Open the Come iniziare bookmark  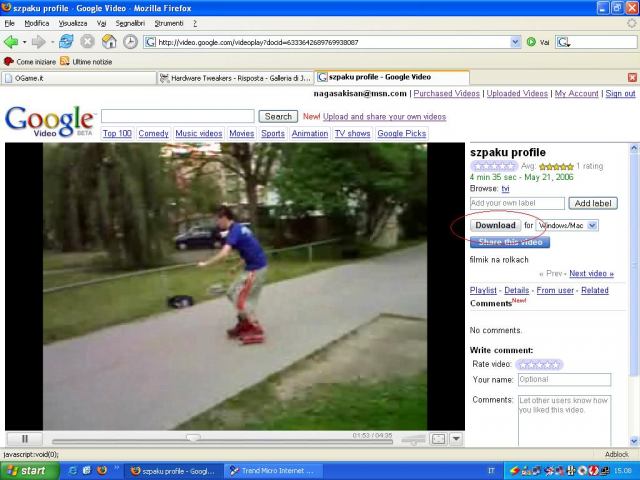(x=30, y=62)
